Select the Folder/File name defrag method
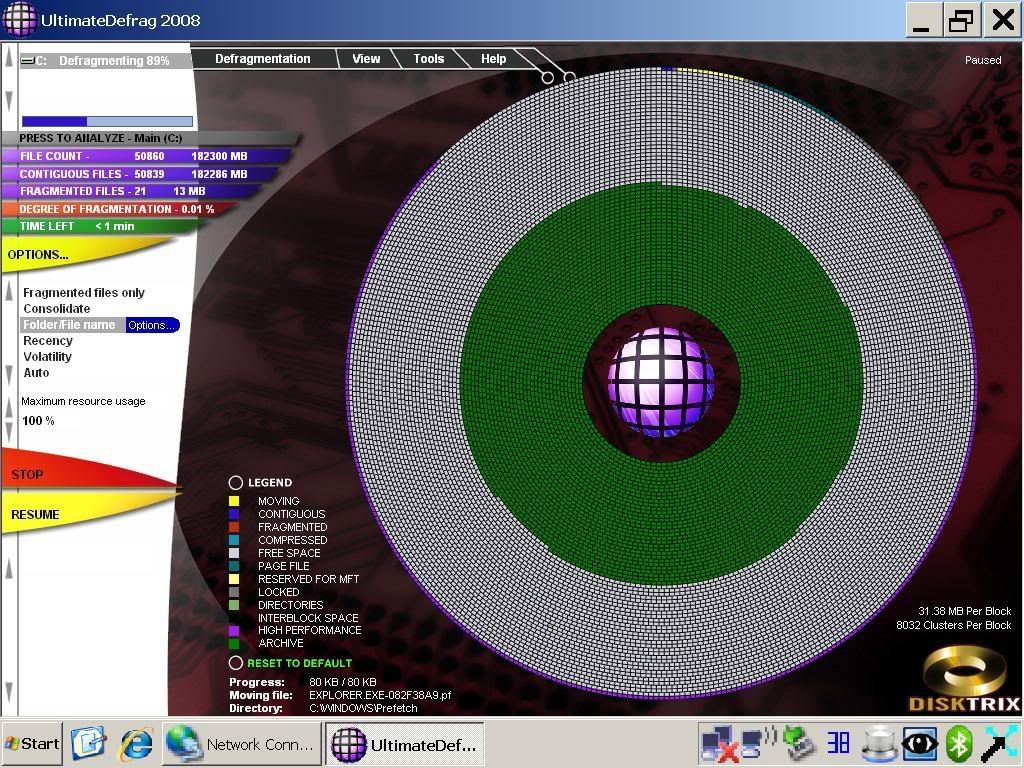The height and width of the screenshot is (768, 1024). [69, 325]
